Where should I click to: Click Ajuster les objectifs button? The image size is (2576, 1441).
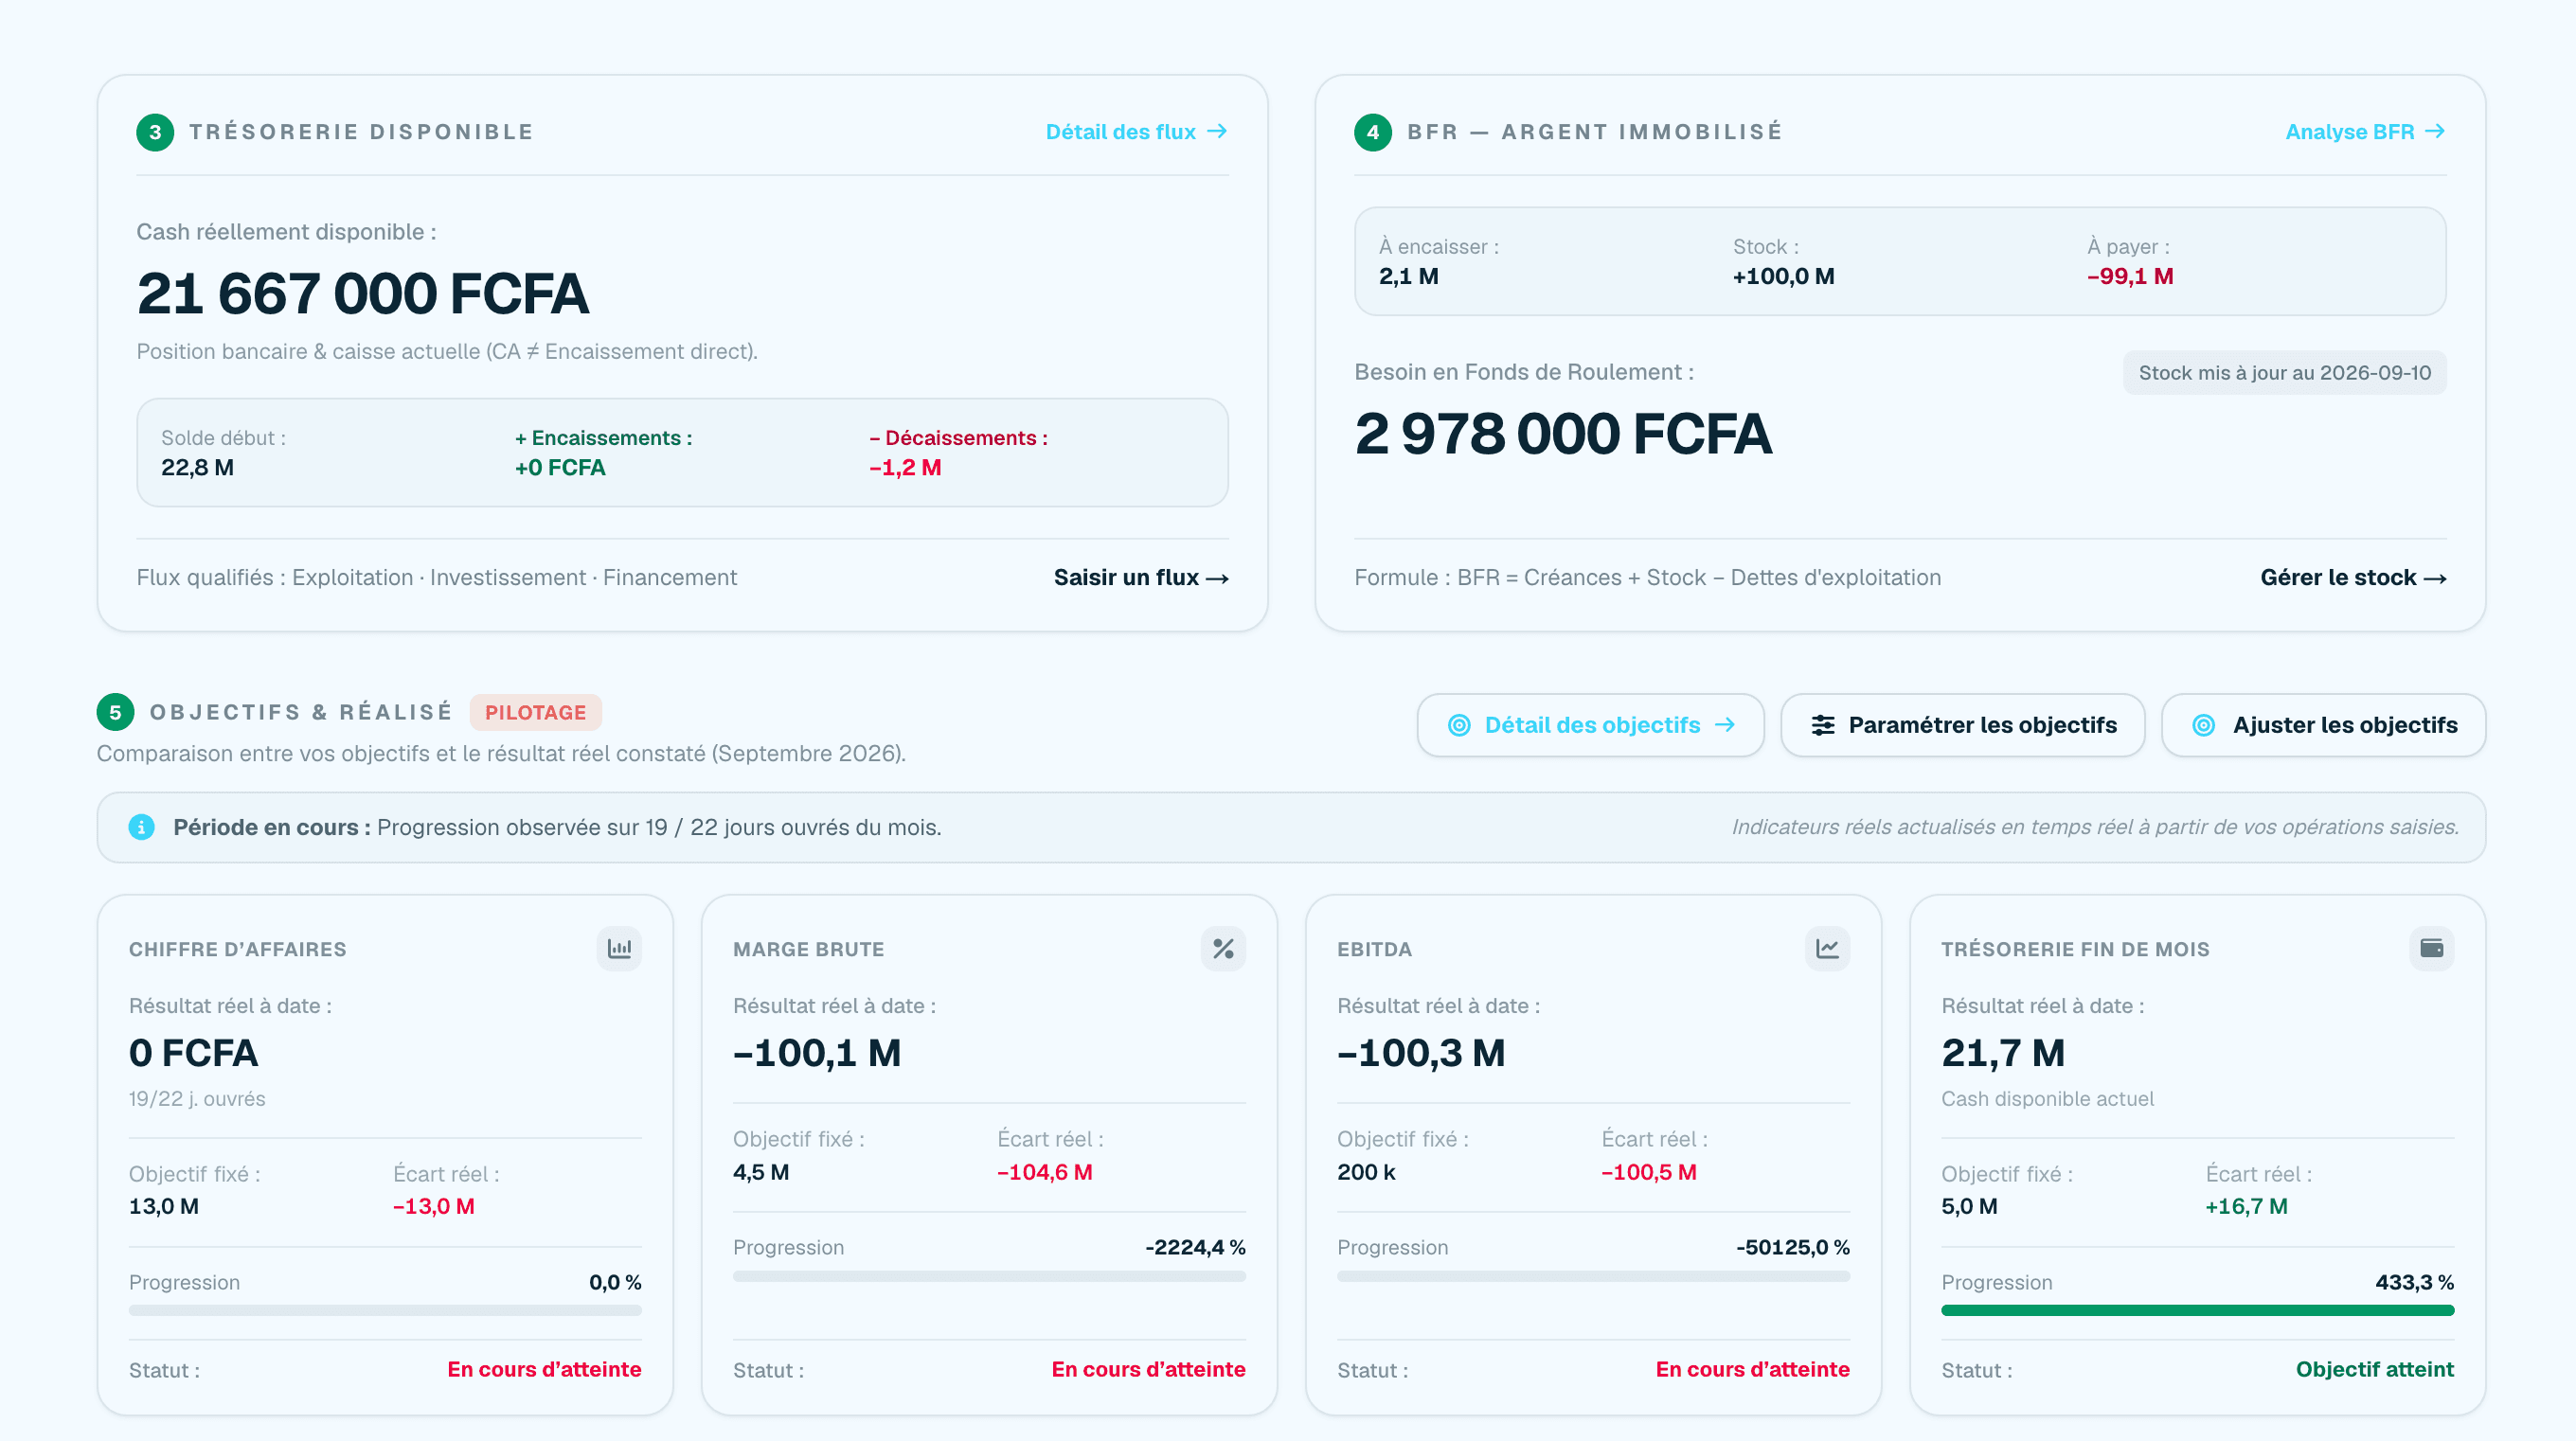[x=2323, y=725]
